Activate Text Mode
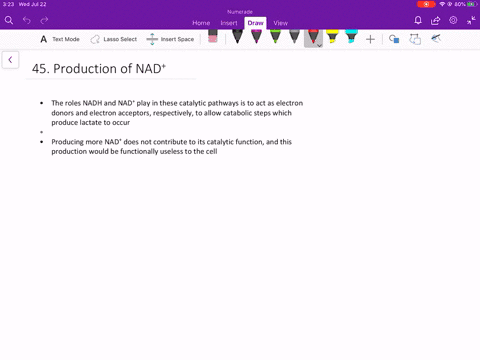Viewport: 480px width, 360px height. 60,39
